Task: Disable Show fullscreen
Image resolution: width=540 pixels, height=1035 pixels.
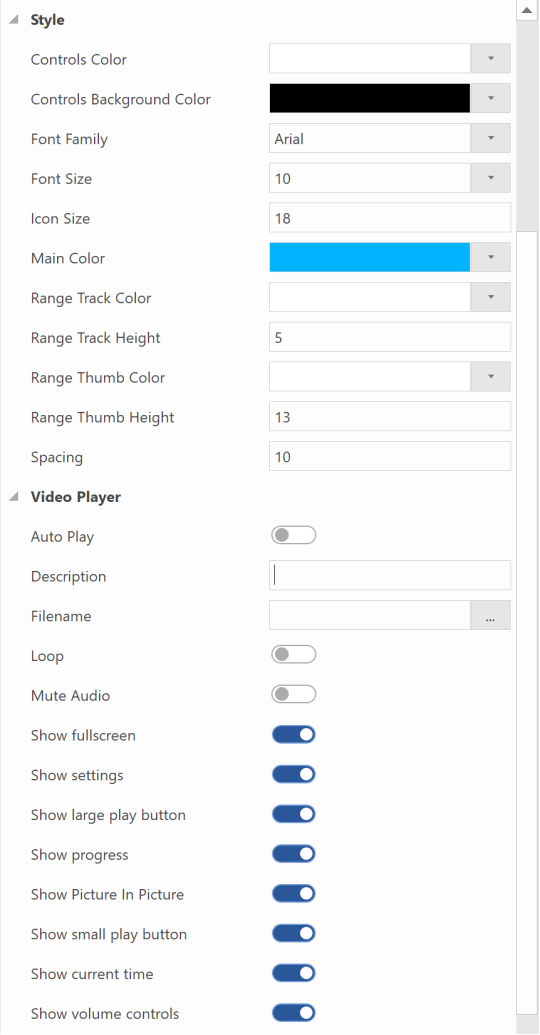Action: click(294, 735)
